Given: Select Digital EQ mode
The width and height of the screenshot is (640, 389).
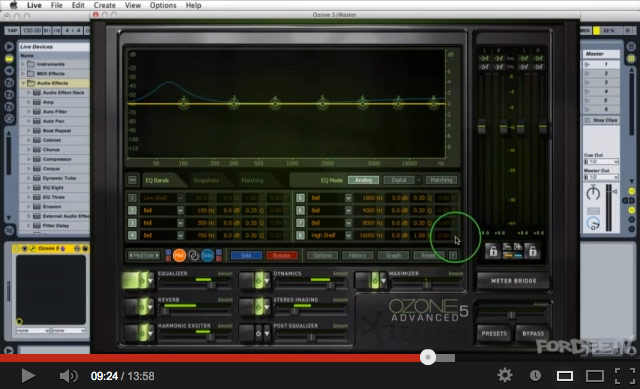Looking at the screenshot, I should (x=399, y=180).
